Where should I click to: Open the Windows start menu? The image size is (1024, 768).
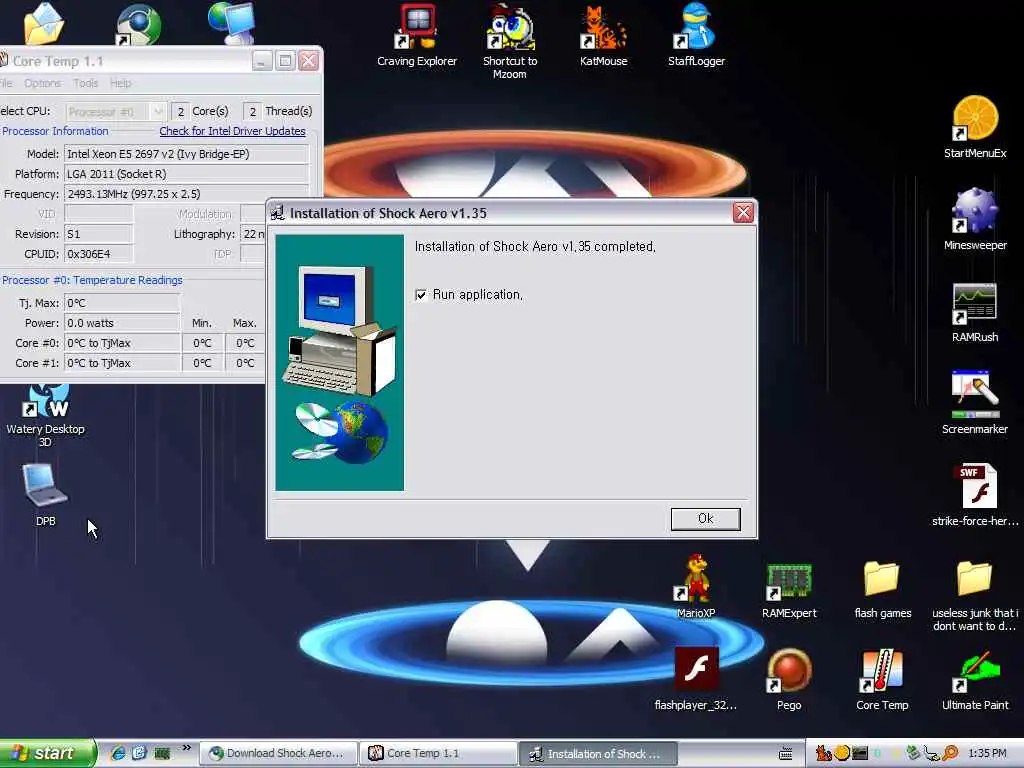click(x=46, y=753)
